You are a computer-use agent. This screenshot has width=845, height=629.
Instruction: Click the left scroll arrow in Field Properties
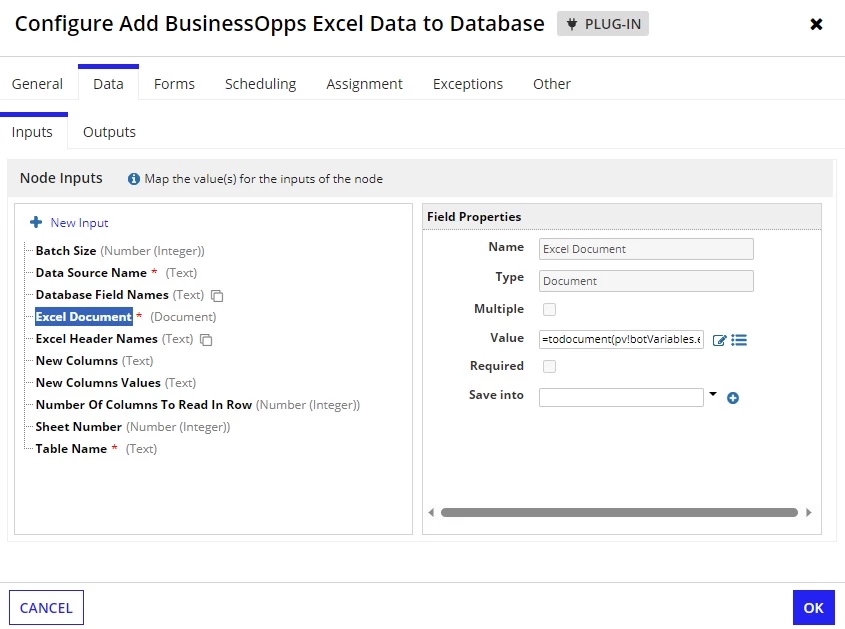431,513
